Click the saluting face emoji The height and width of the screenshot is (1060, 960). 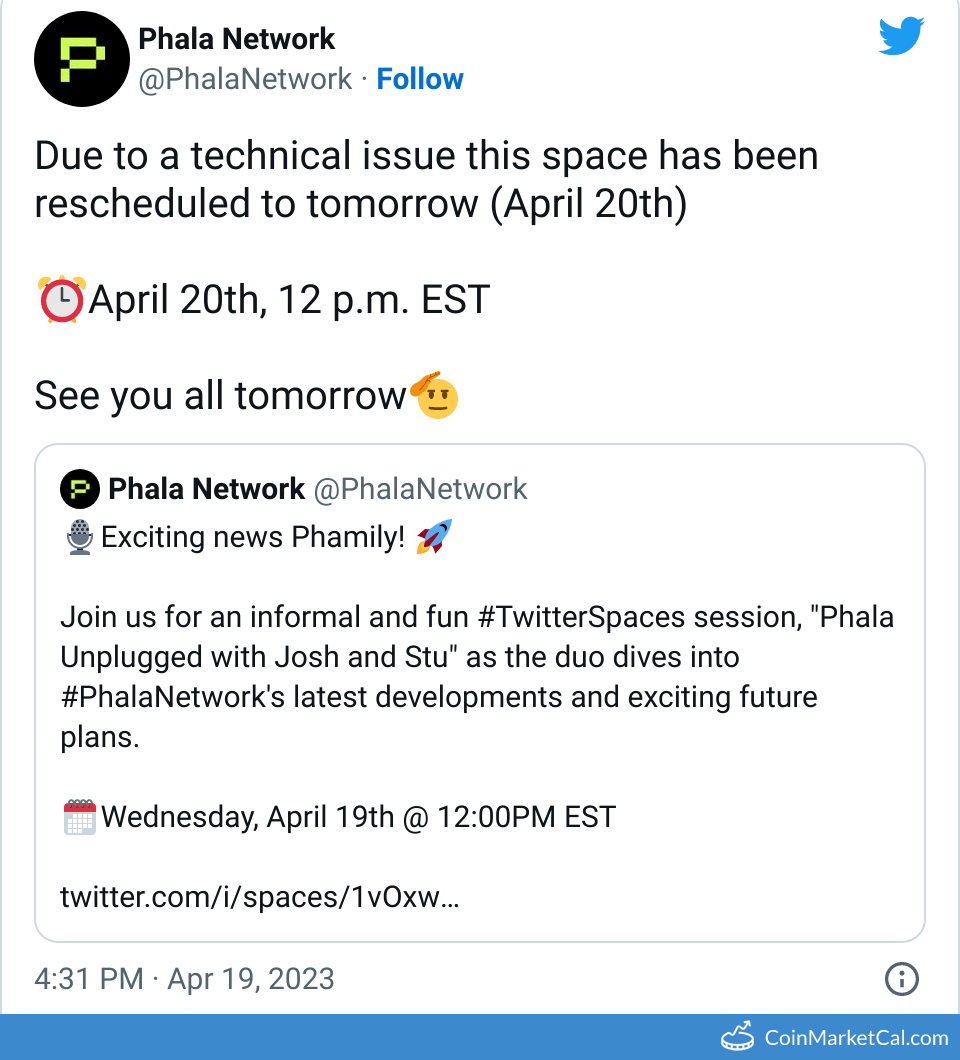[x=434, y=394]
